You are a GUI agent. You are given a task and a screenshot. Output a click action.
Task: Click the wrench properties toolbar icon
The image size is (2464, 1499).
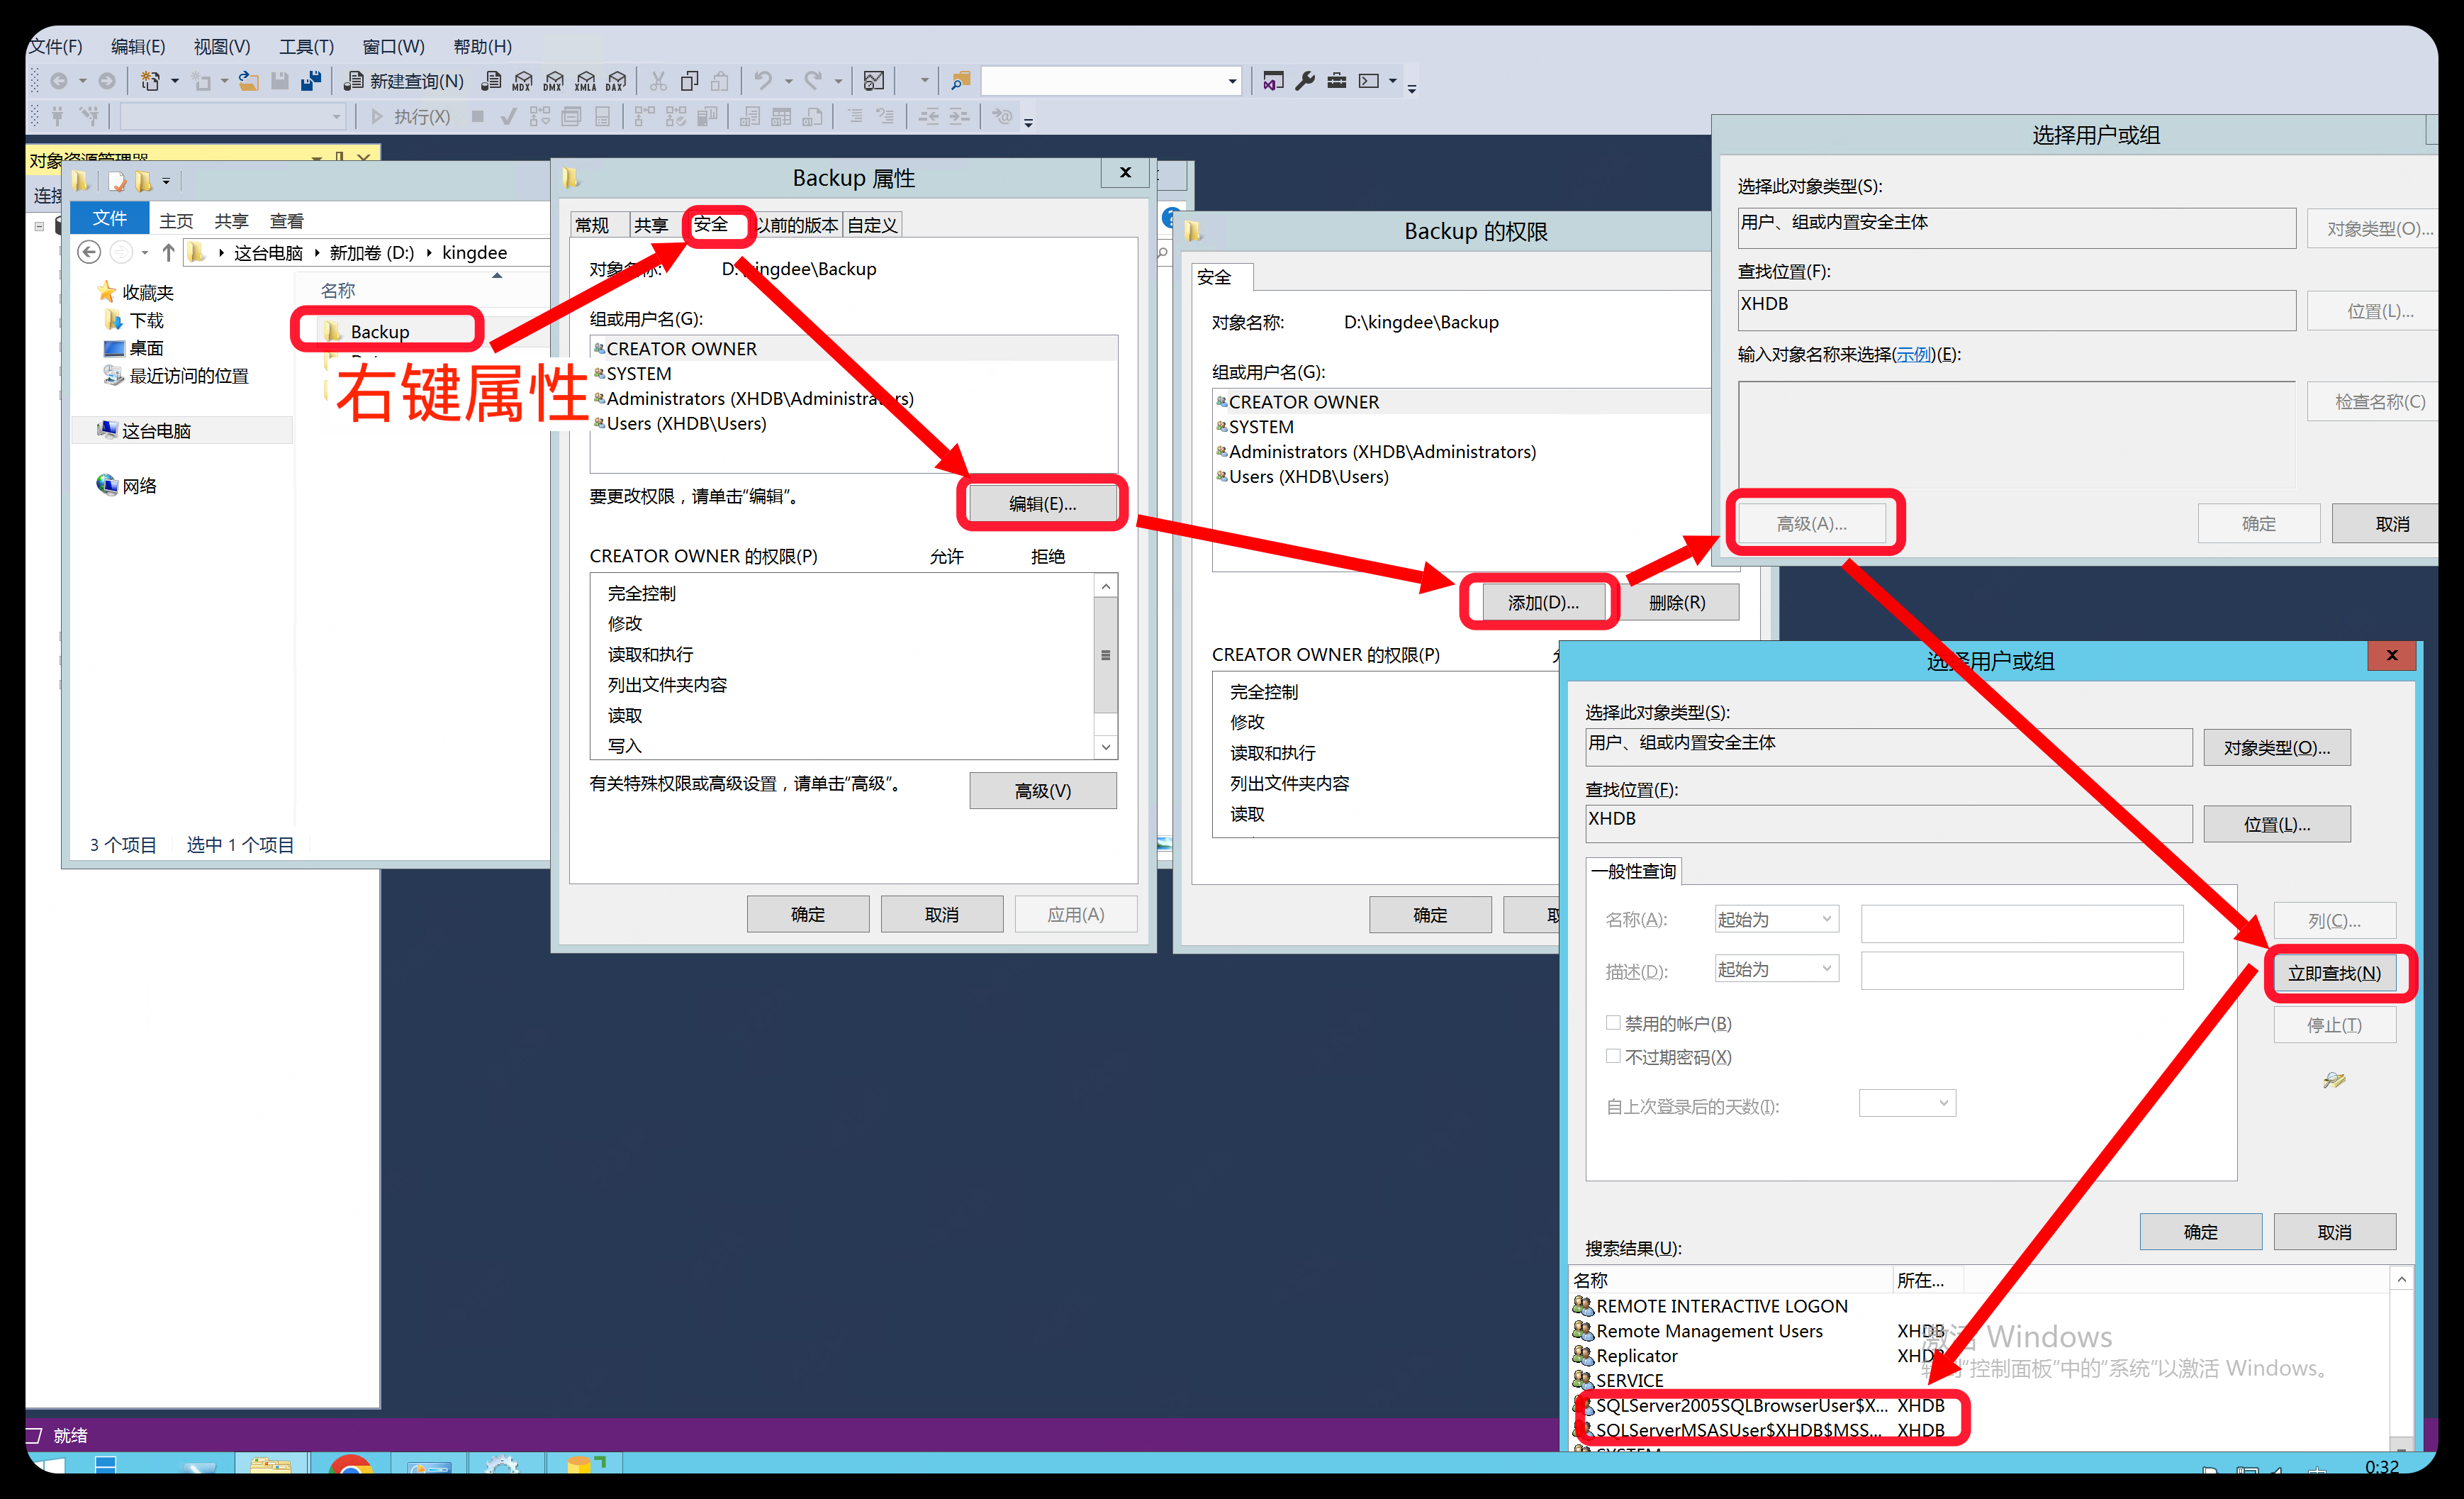[x=1305, y=81]
